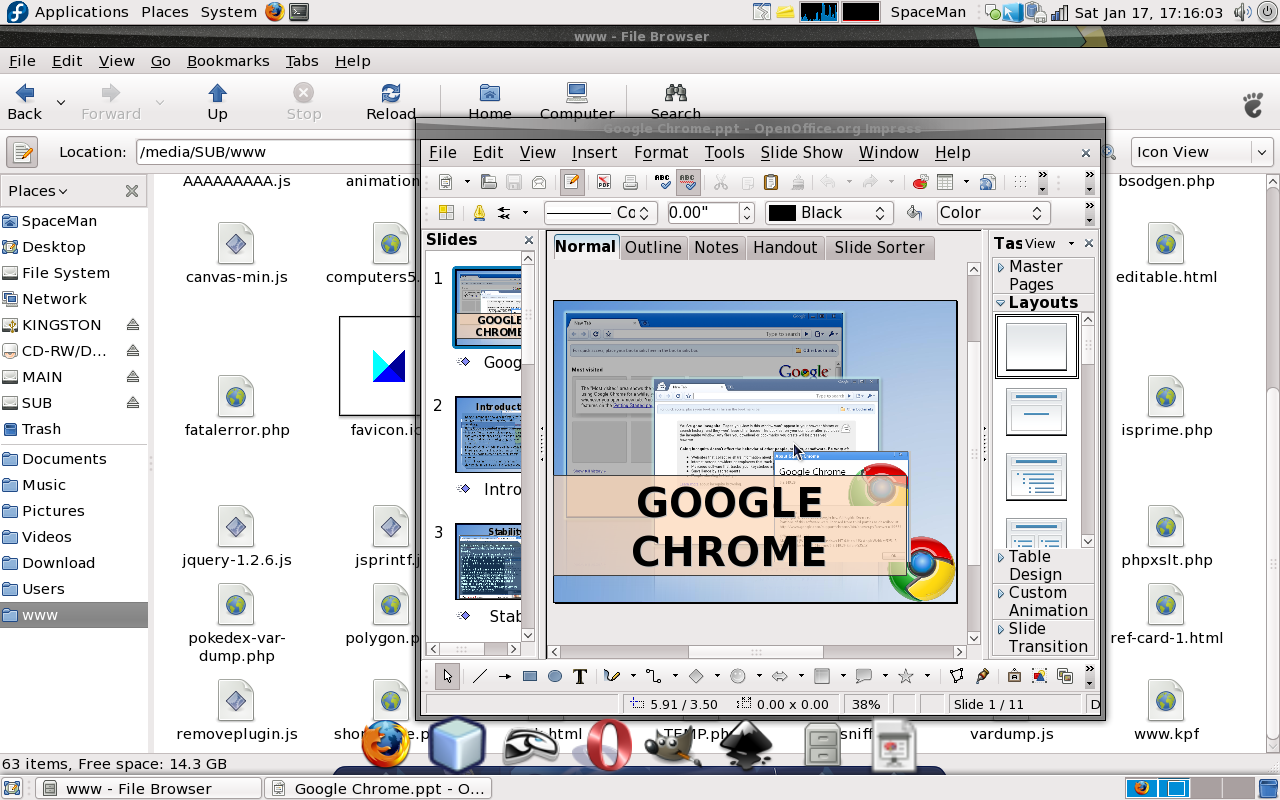Open the Places sidebar dropdown header

(x=38, y=191)
